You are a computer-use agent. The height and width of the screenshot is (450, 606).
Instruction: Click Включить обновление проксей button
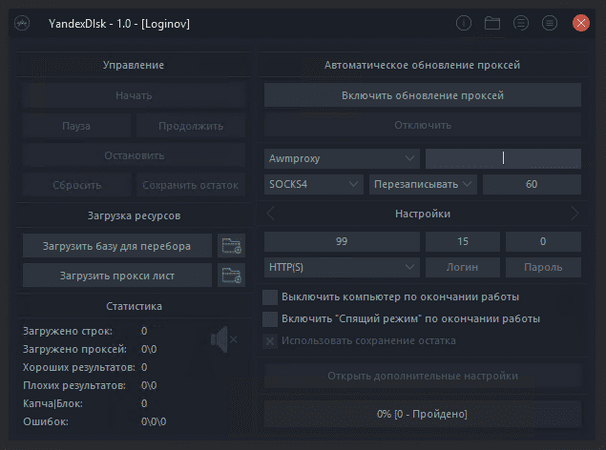pyautogui.click(x=422, y=95)
